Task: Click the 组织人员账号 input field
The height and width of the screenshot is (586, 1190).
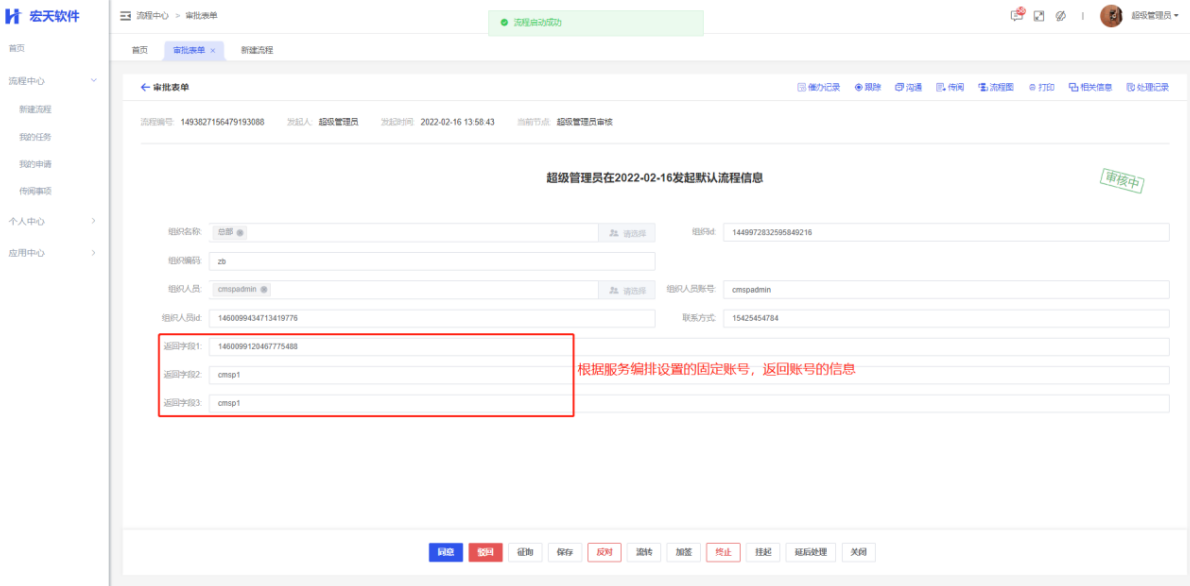Action: pyautogui.click(x=946, y=289)
